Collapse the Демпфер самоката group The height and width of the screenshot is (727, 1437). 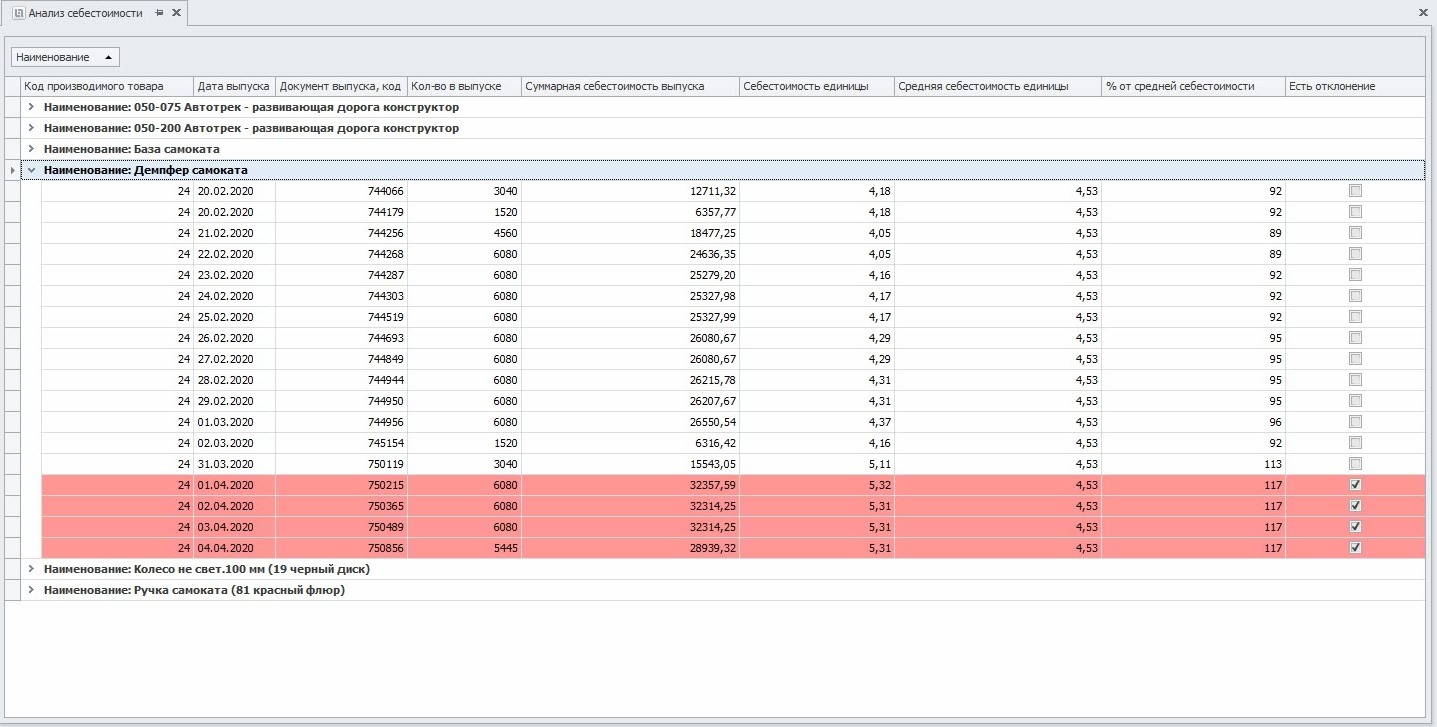click(x=31, y=170)
